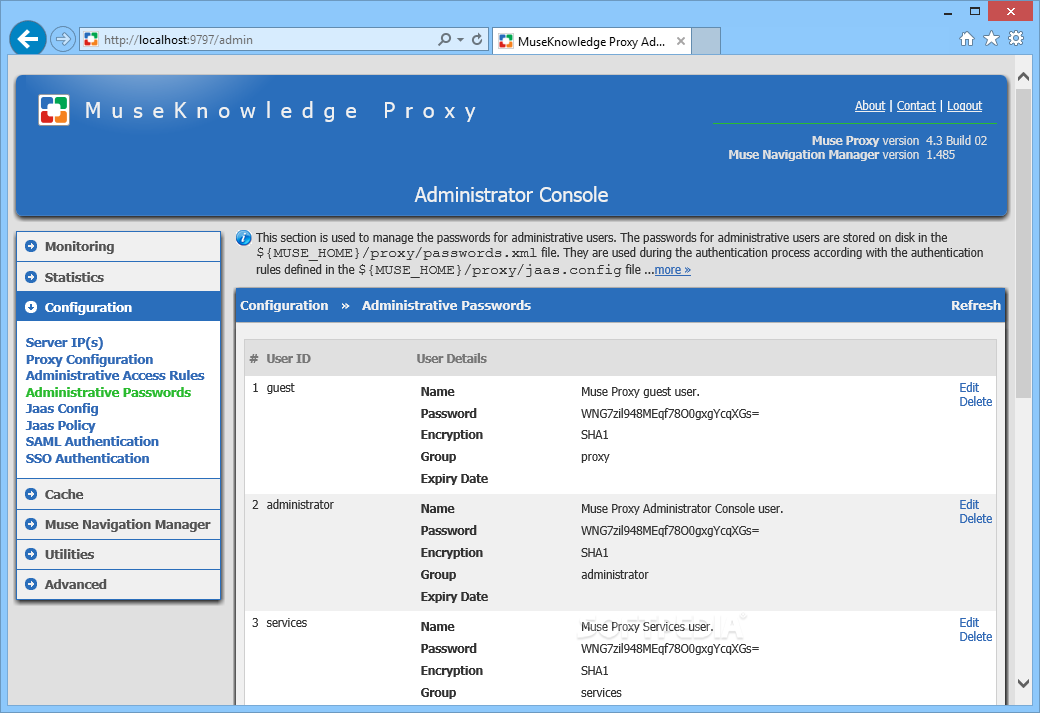The image size is (1040, 713).
Task: Expand the Cache menu section
Action: (x=119, y=494)
